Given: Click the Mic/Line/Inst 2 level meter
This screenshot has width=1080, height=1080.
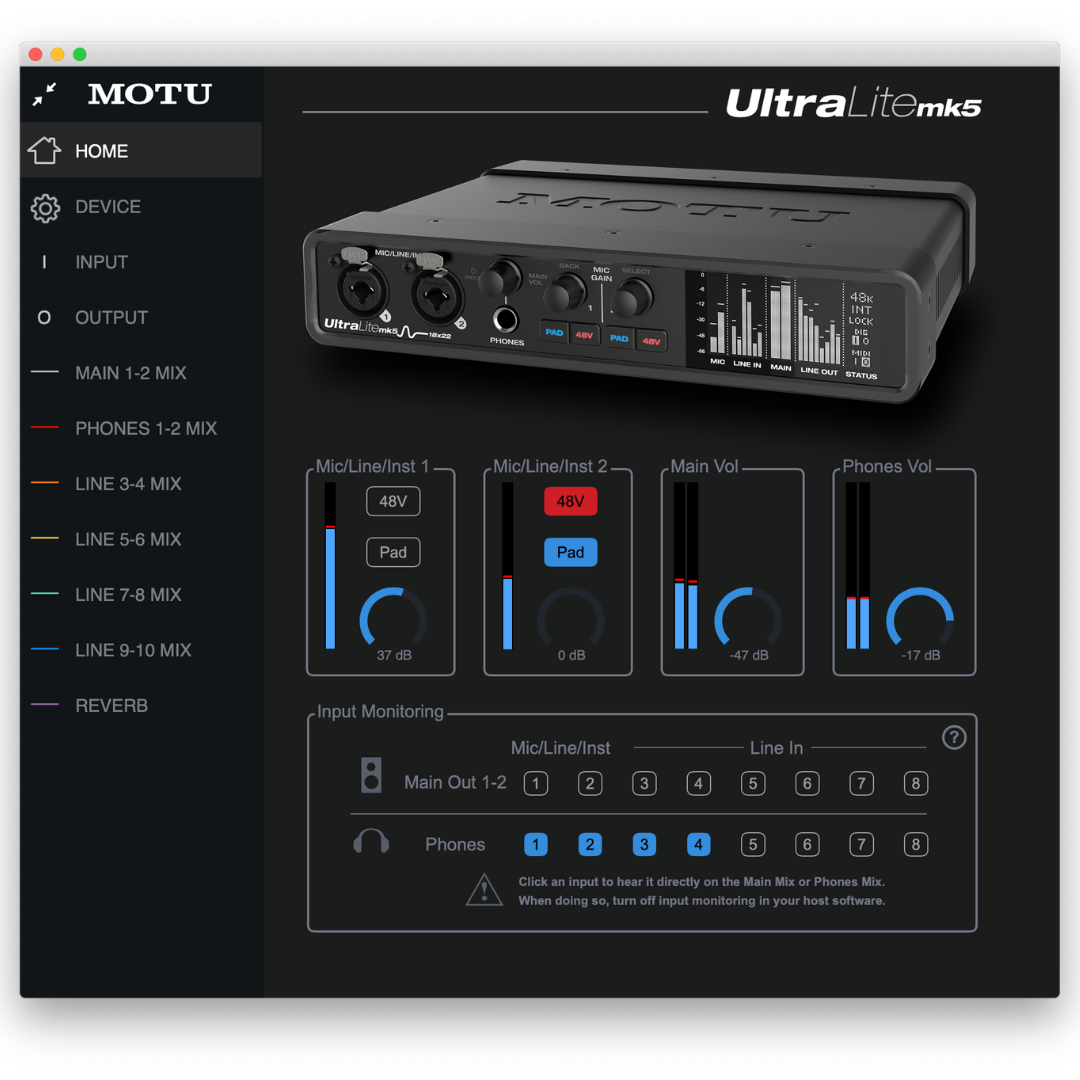Looking at the screenshot, I should click(x=508, y=565).
